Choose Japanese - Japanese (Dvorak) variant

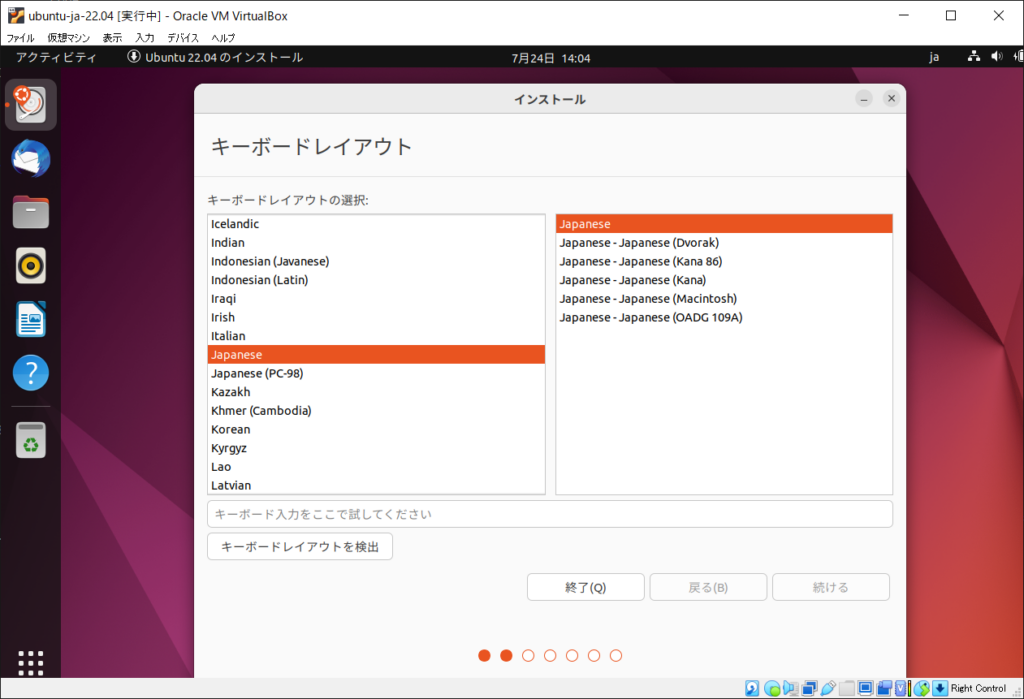(724, 242)
